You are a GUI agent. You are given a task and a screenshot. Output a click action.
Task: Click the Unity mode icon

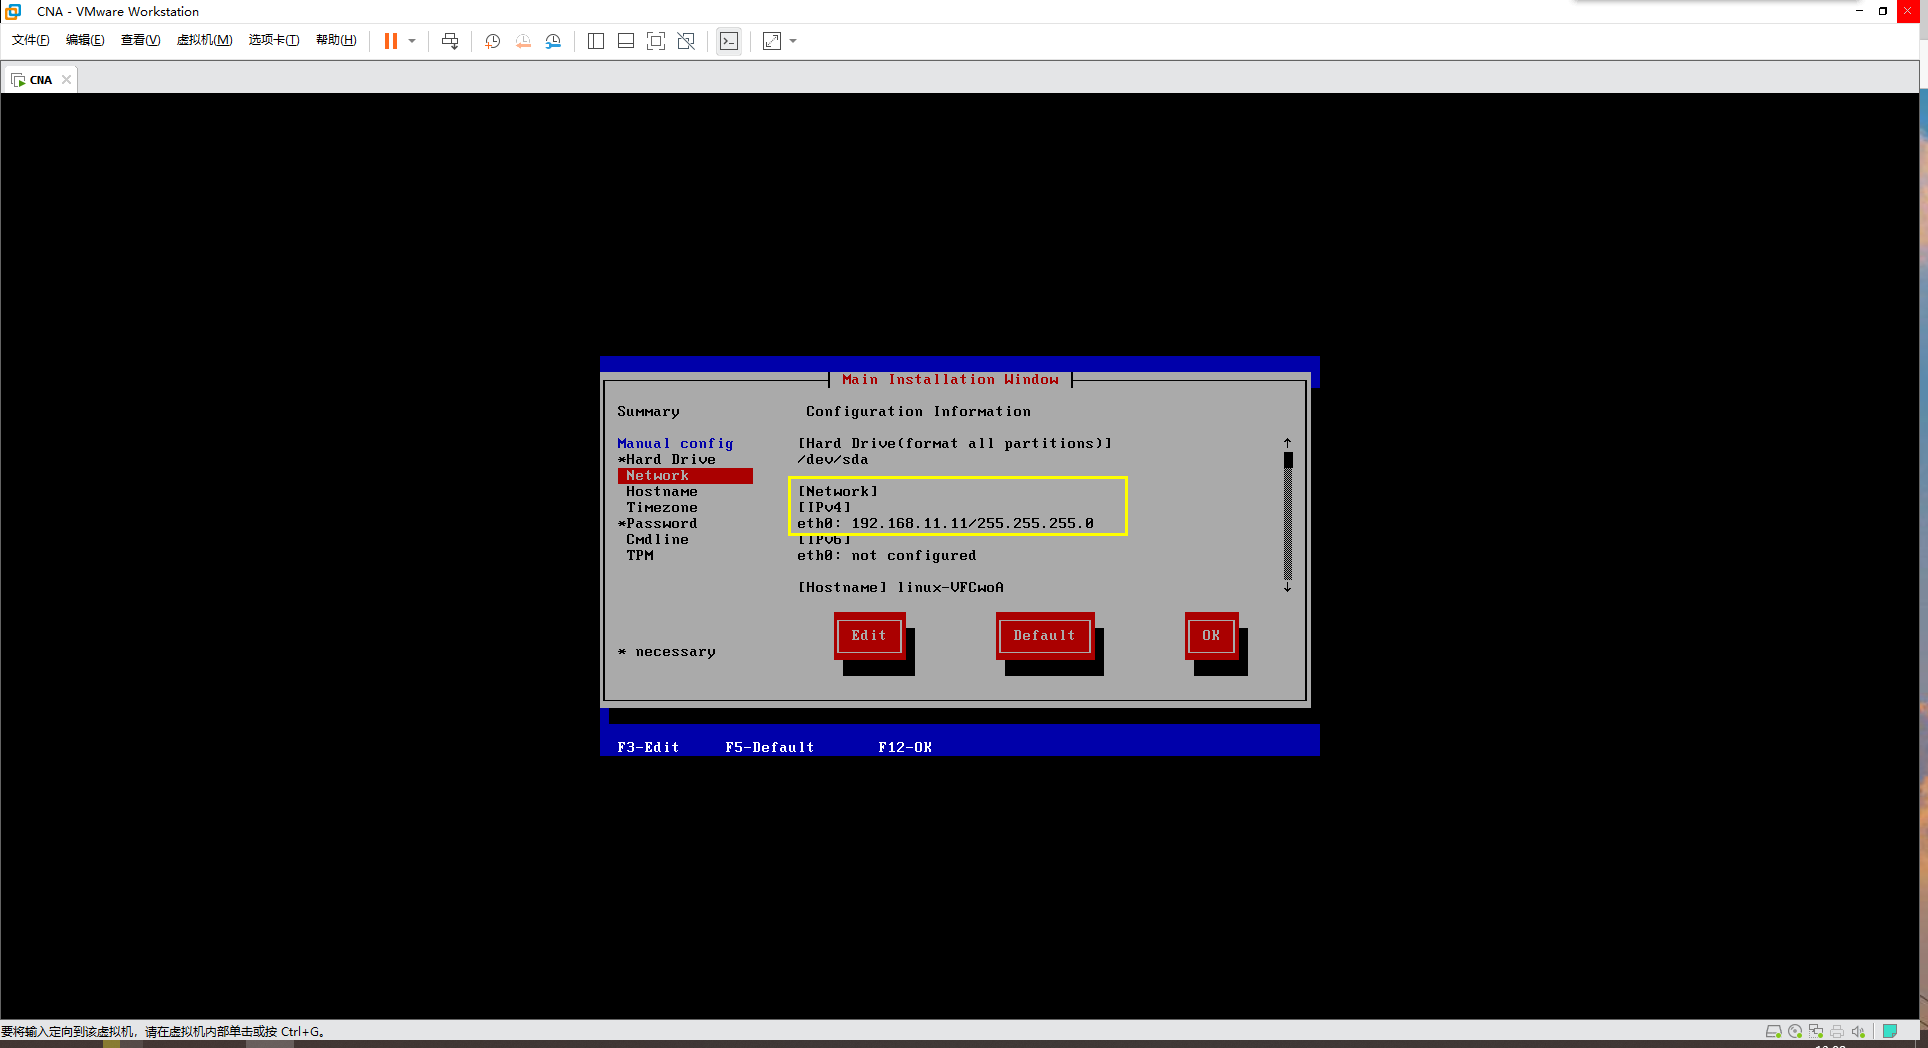click(686, 41)
